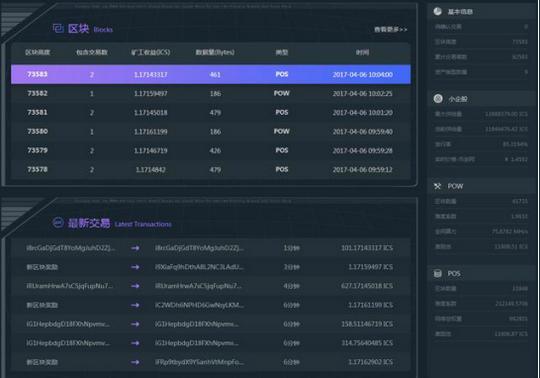Click the 基本信息 panel heading
The height and width of the screenshot is (378, 540).
460,12
